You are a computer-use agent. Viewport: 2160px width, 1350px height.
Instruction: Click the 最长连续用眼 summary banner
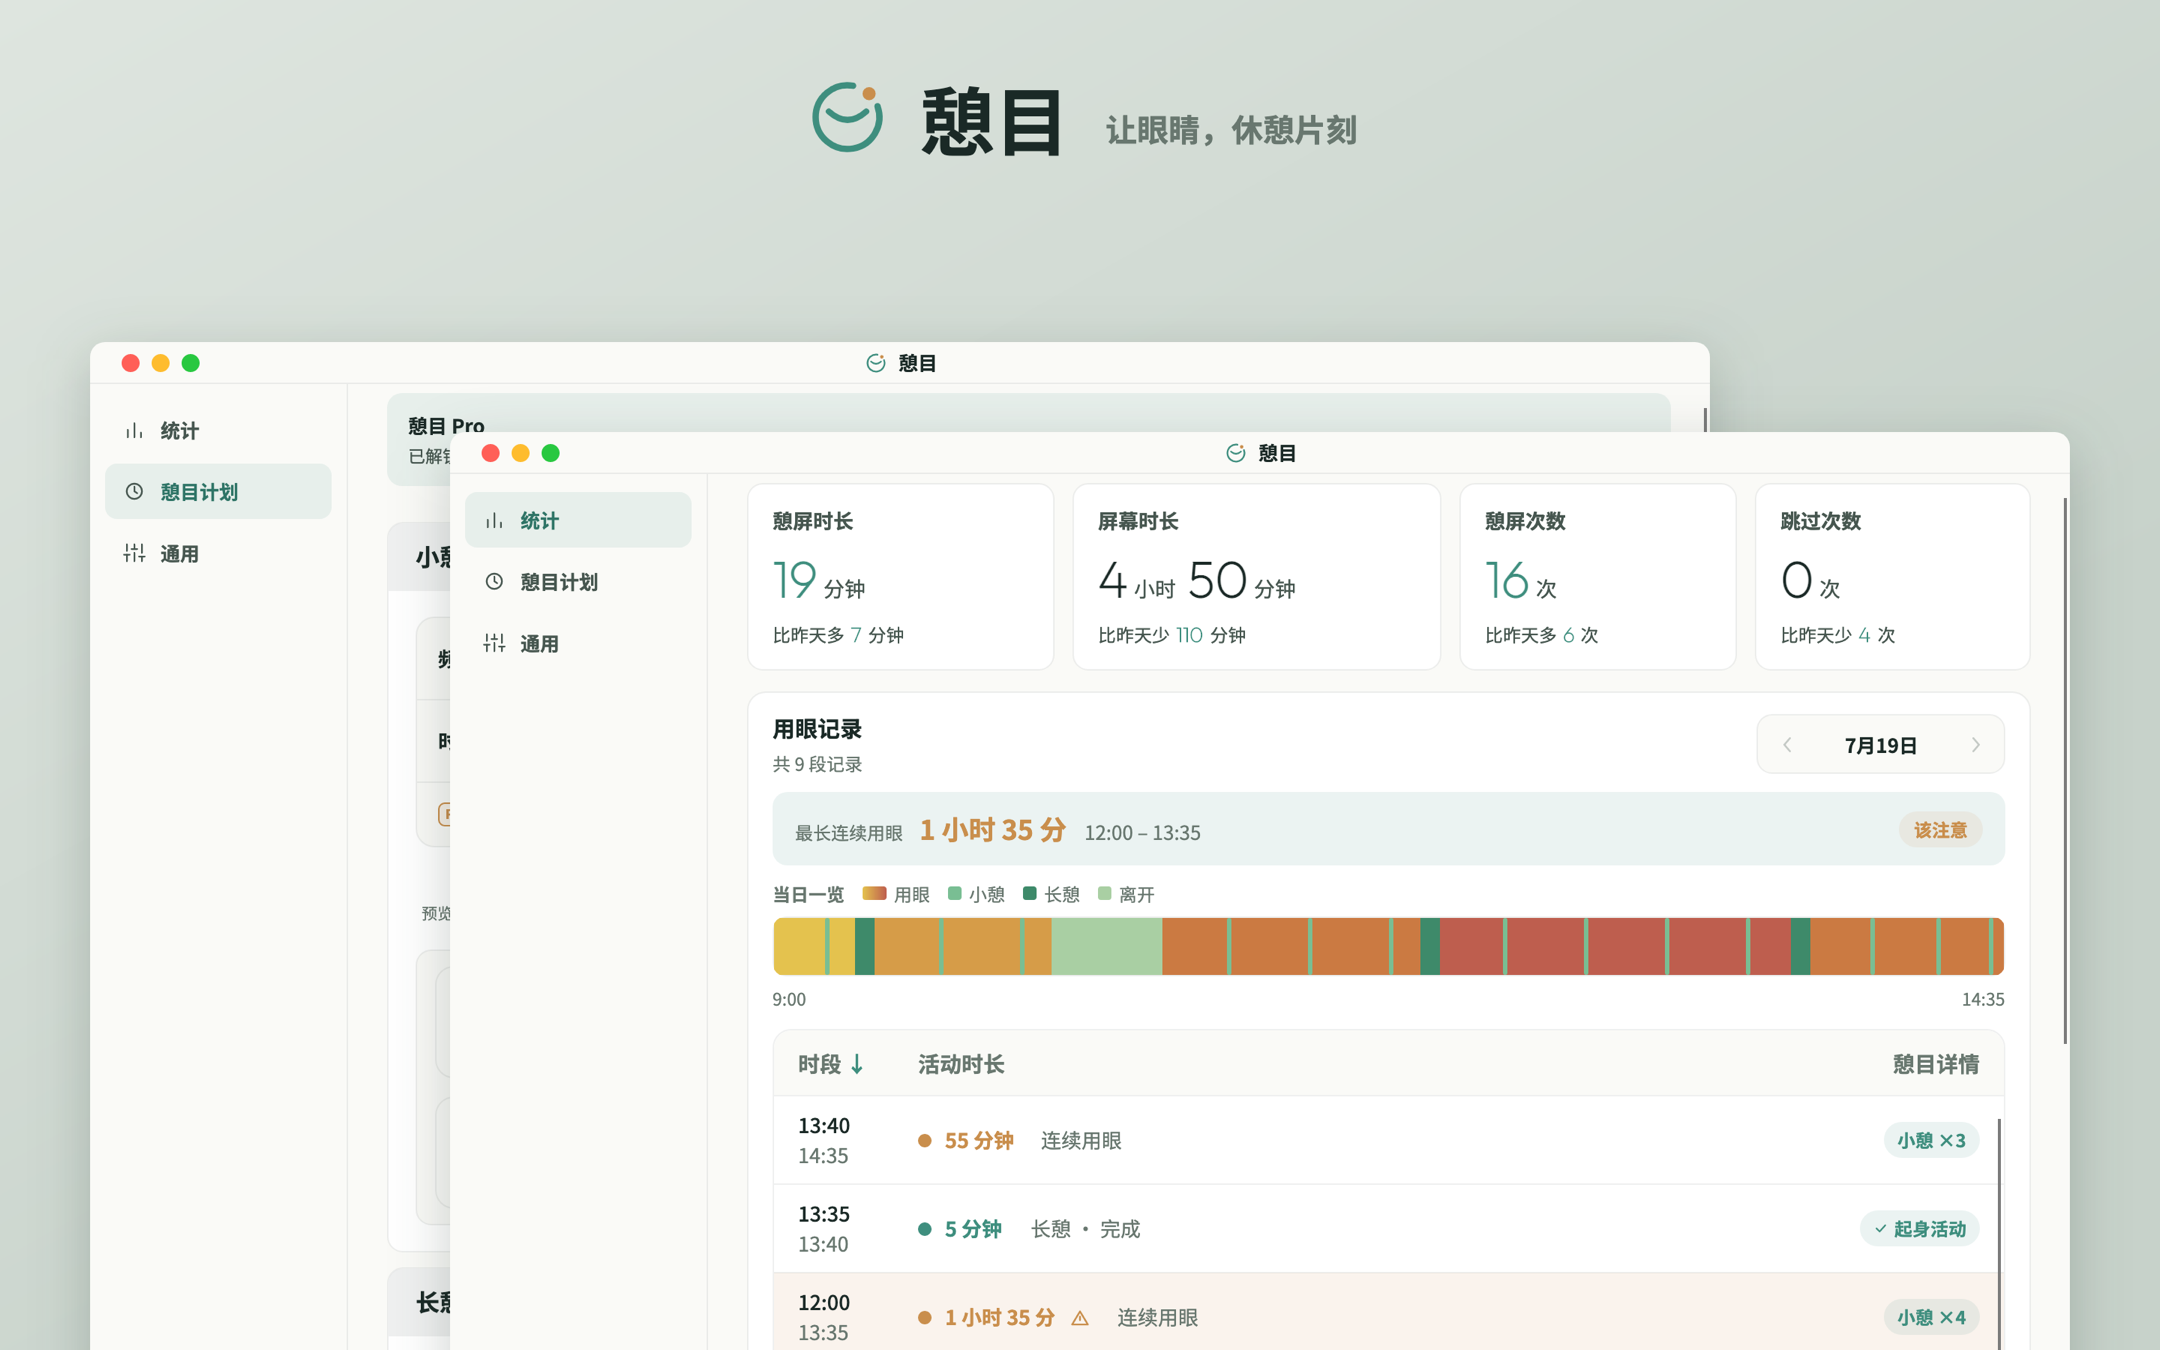coord(1388,830)
